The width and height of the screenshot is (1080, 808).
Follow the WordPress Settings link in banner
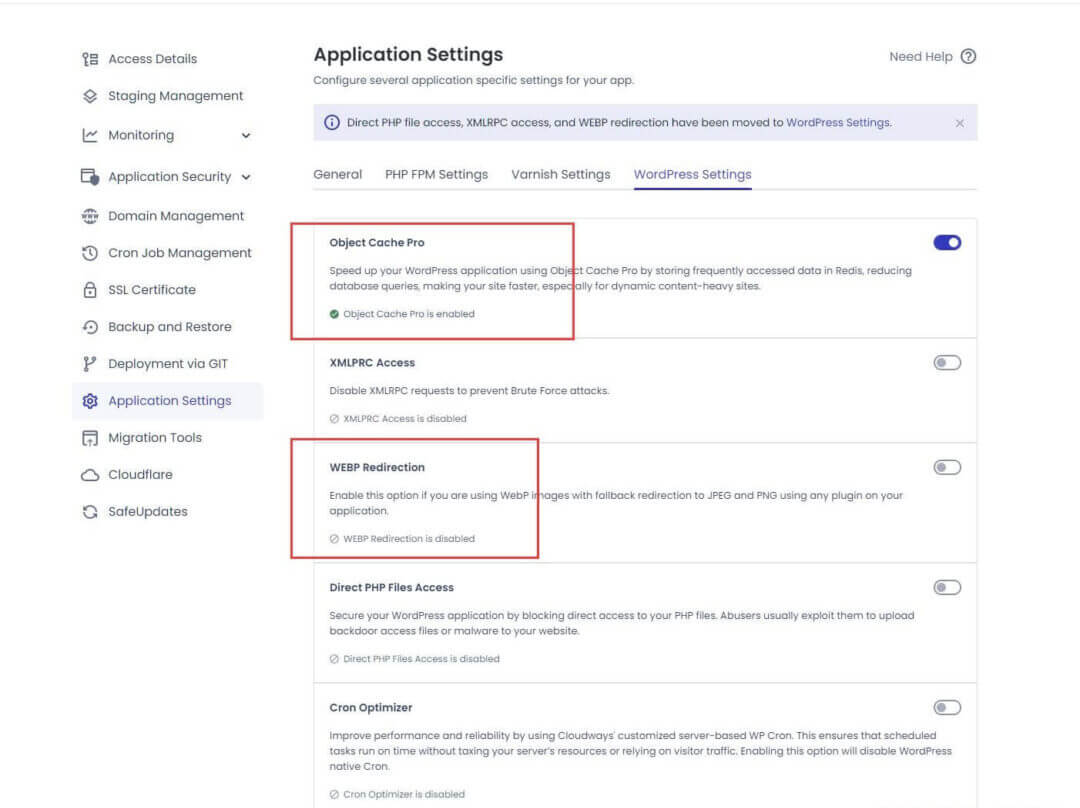[837, 123]
